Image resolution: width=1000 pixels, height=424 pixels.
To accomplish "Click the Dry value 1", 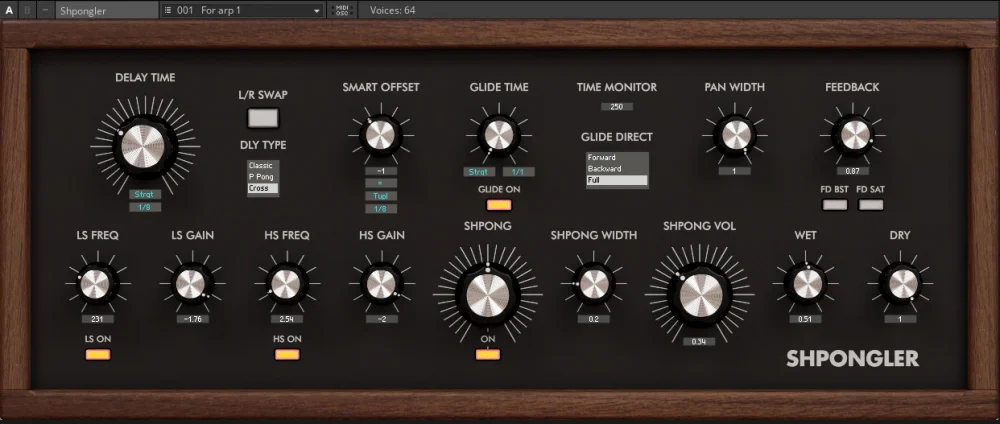I will pyautogui.click(x=901, y=319).
